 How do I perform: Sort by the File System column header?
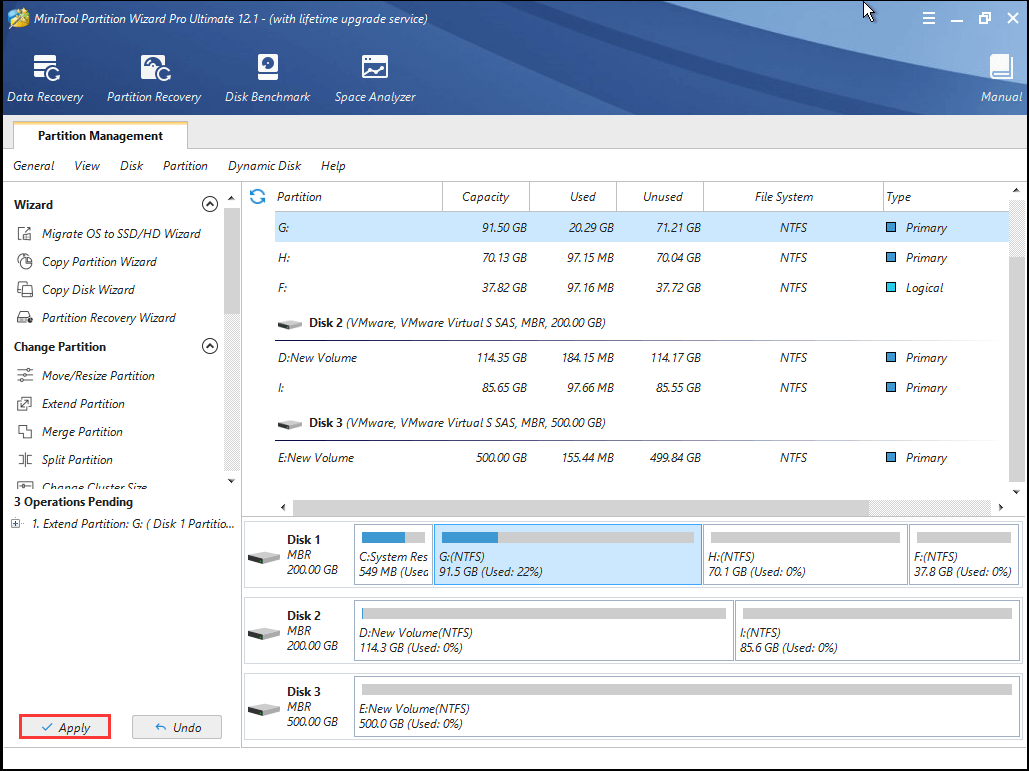tap(793, 197)
